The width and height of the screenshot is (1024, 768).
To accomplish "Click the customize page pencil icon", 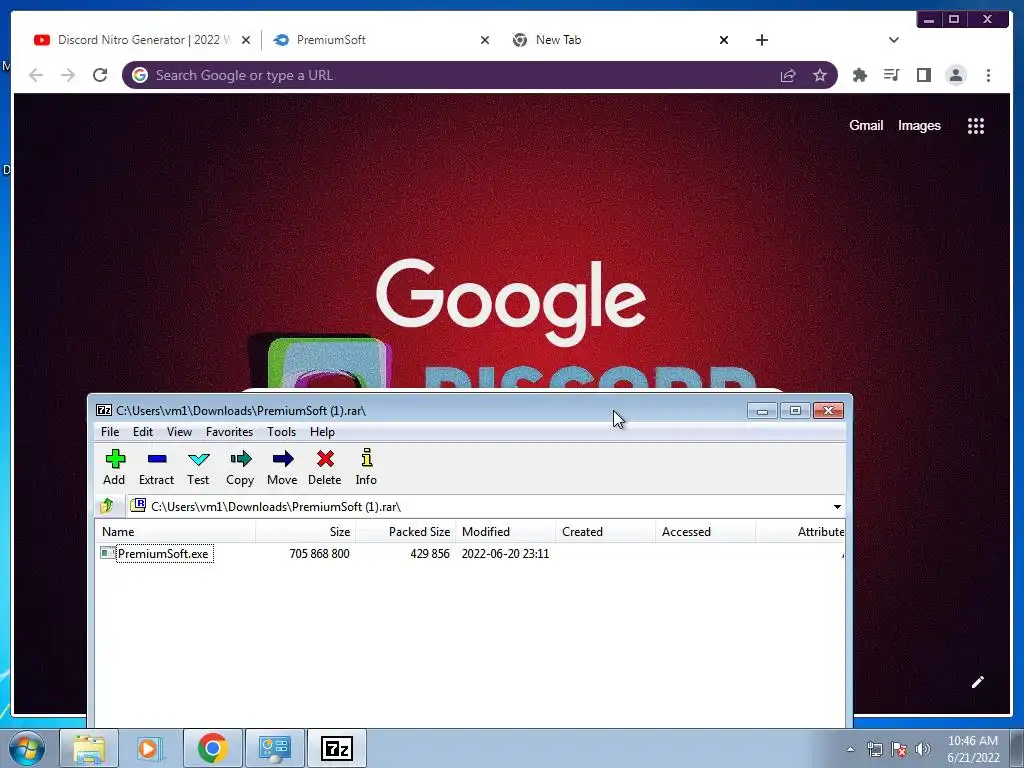I will click(x=978, y=682).
